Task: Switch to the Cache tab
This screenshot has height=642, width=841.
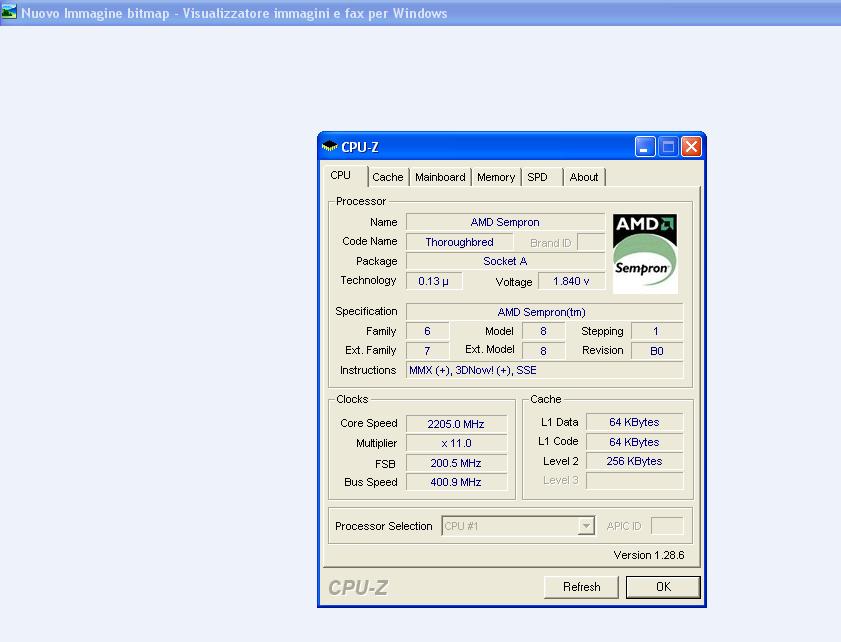Action: (388, 177)
